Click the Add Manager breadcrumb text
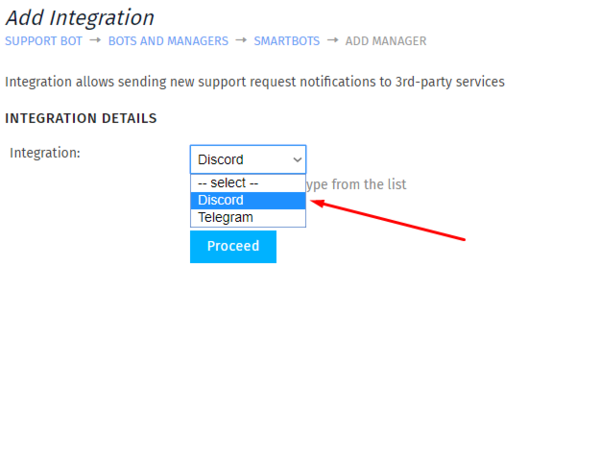 point(386,41)
